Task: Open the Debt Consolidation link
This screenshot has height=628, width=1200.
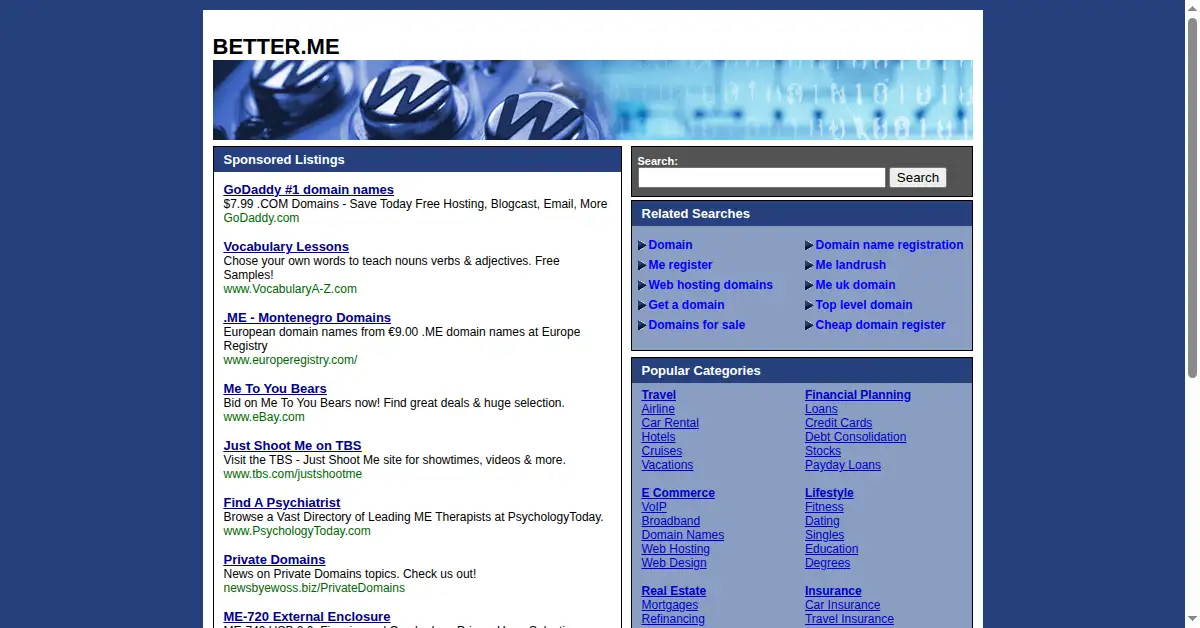Action: click(855, 437)
